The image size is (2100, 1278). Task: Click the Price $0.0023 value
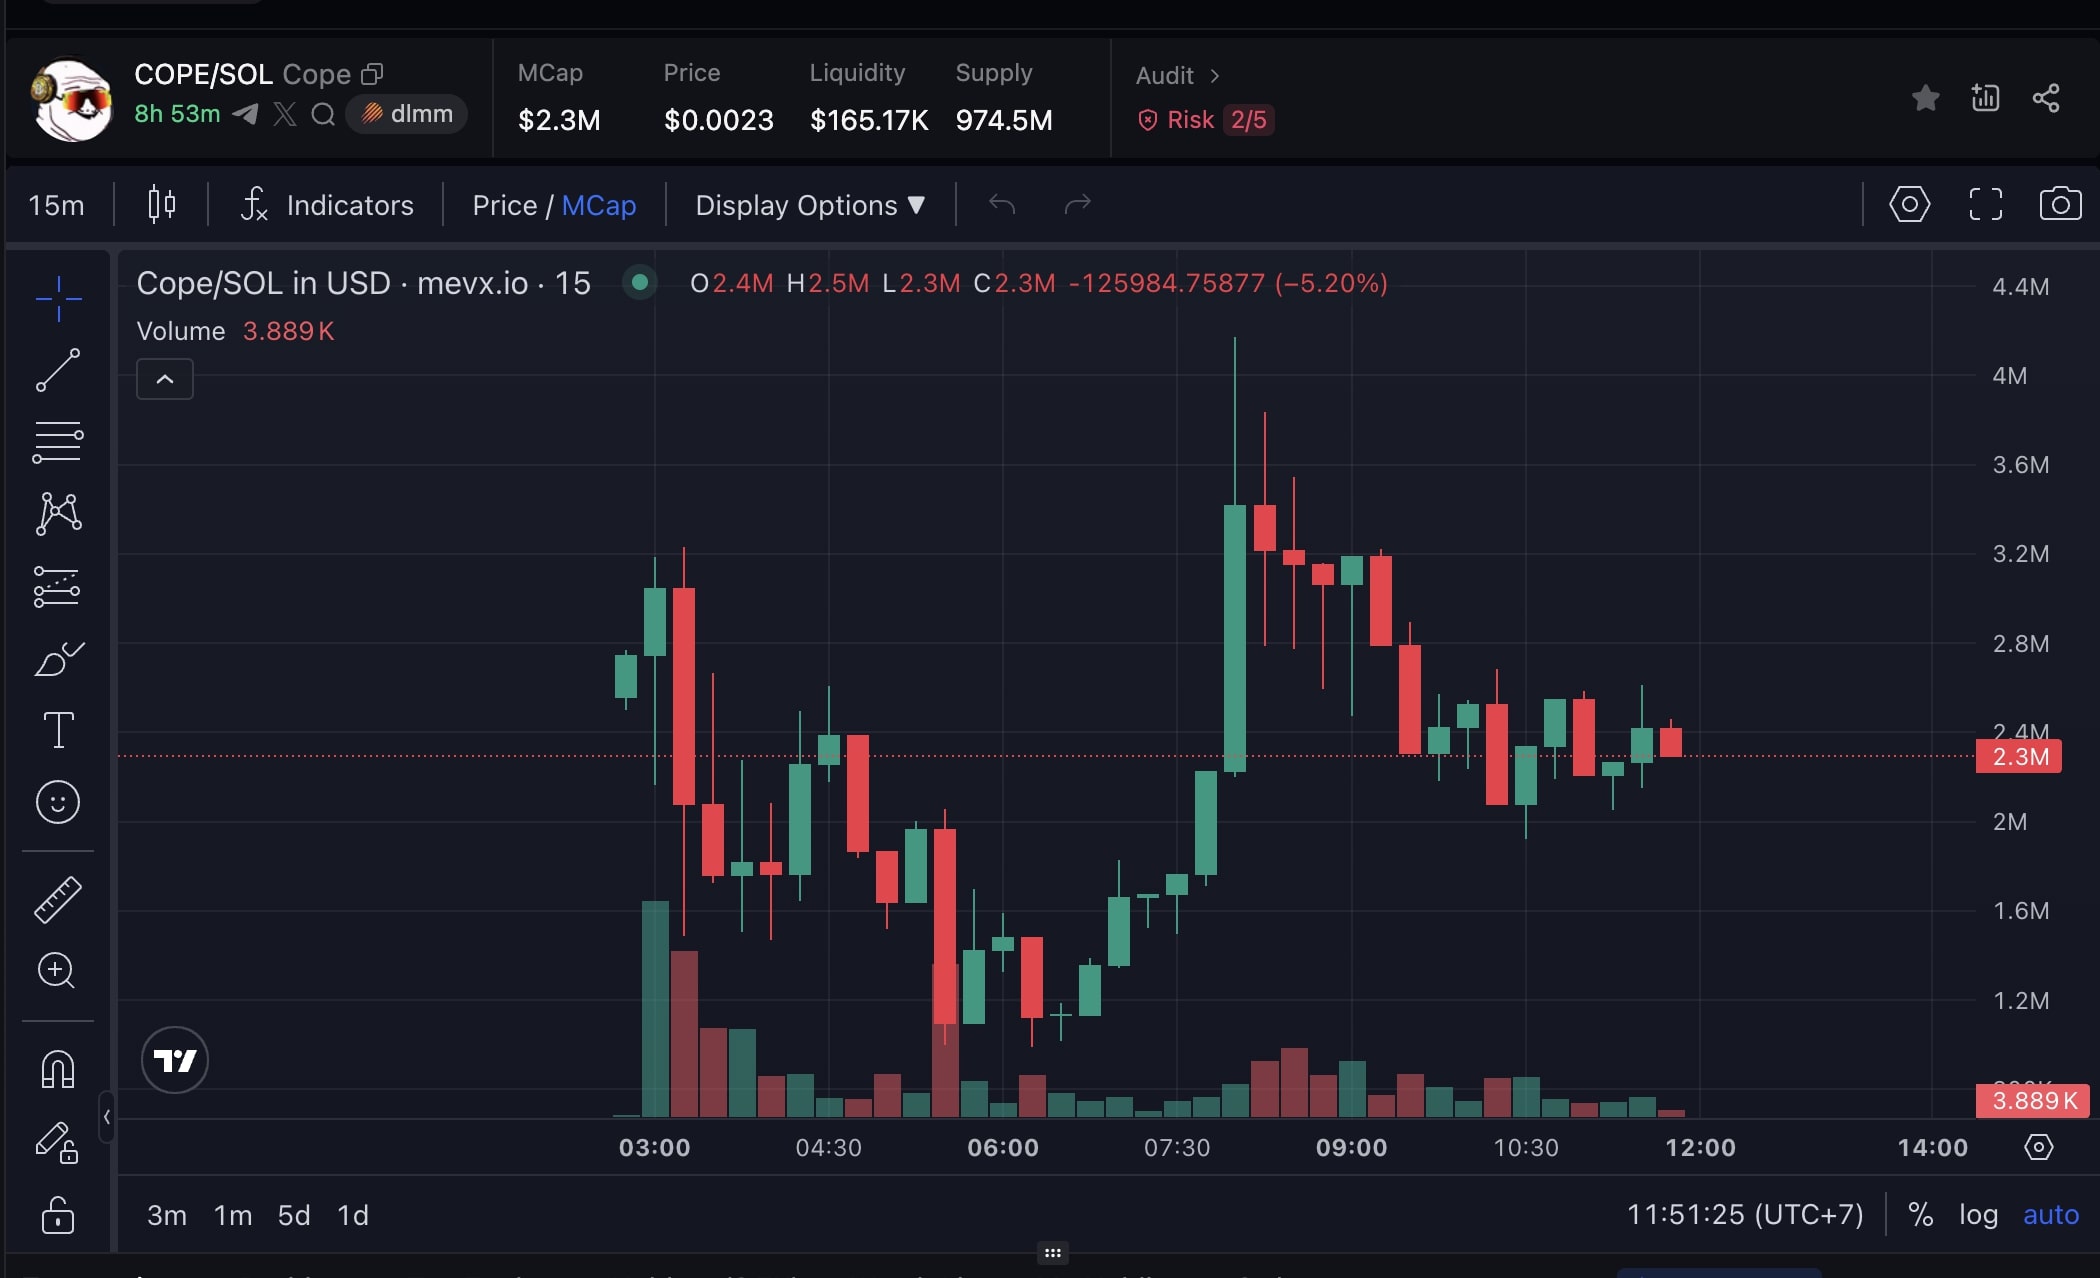point(718,120)
